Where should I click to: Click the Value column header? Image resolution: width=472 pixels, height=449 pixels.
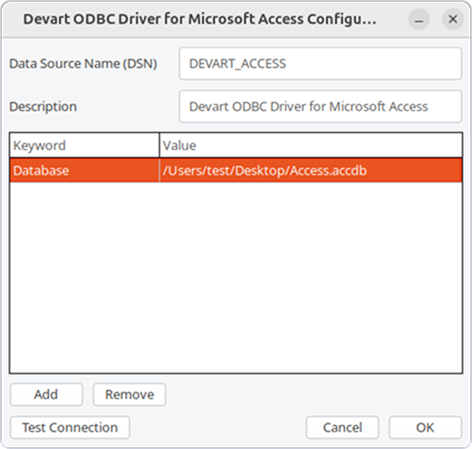click(x=311, y=145)
